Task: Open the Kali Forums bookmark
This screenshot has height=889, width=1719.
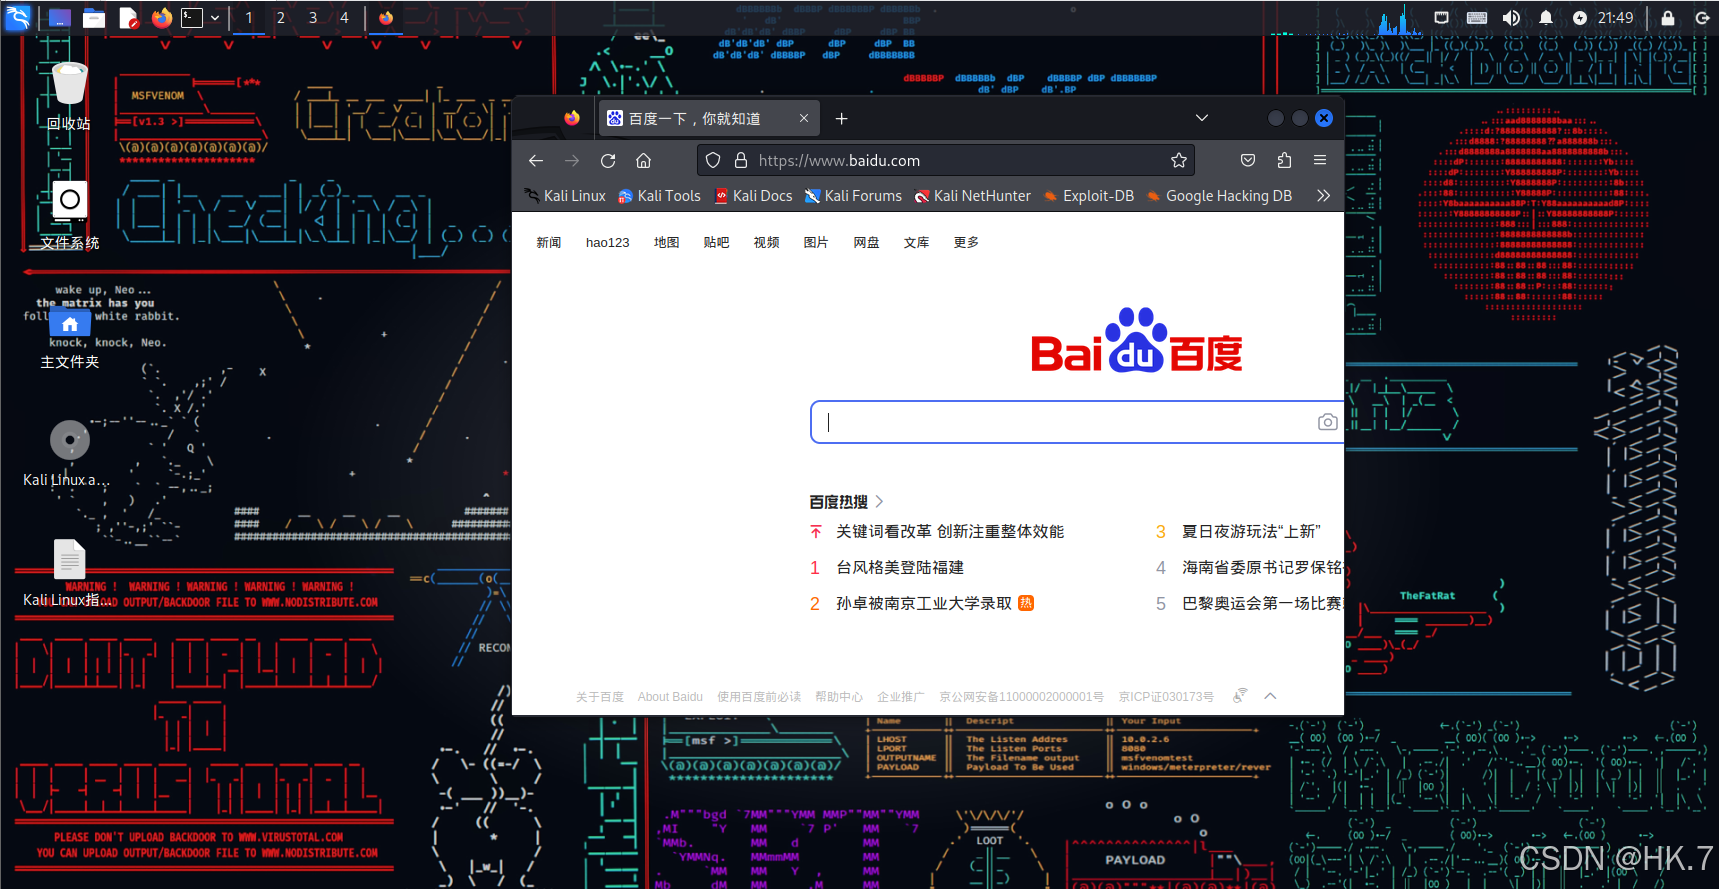Action: (853, 196)
